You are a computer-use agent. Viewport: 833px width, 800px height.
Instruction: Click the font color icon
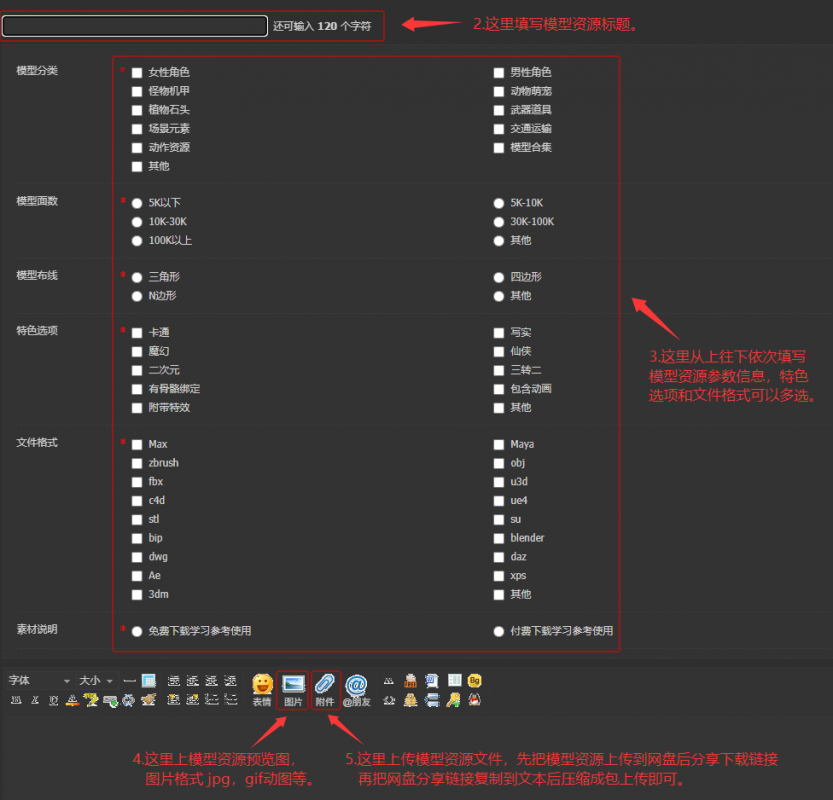72,700
